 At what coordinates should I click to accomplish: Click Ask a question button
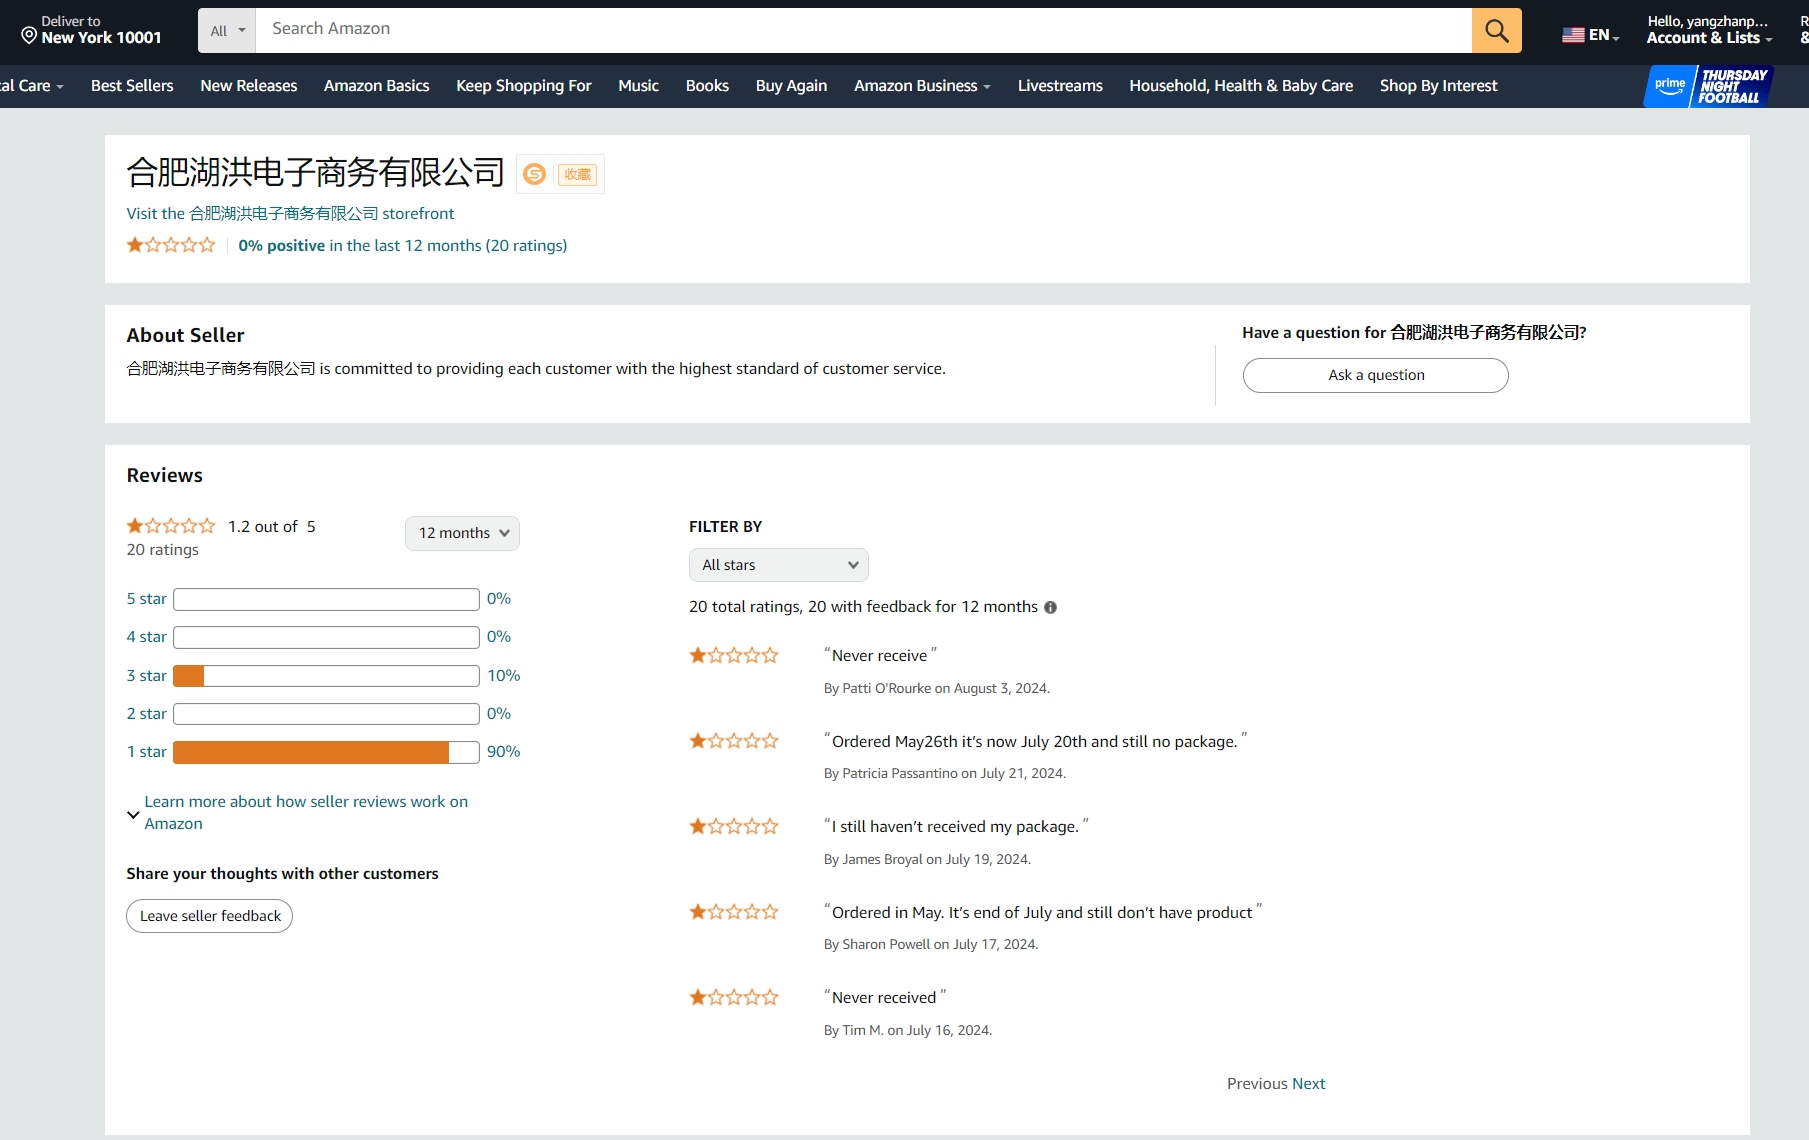1375,375
